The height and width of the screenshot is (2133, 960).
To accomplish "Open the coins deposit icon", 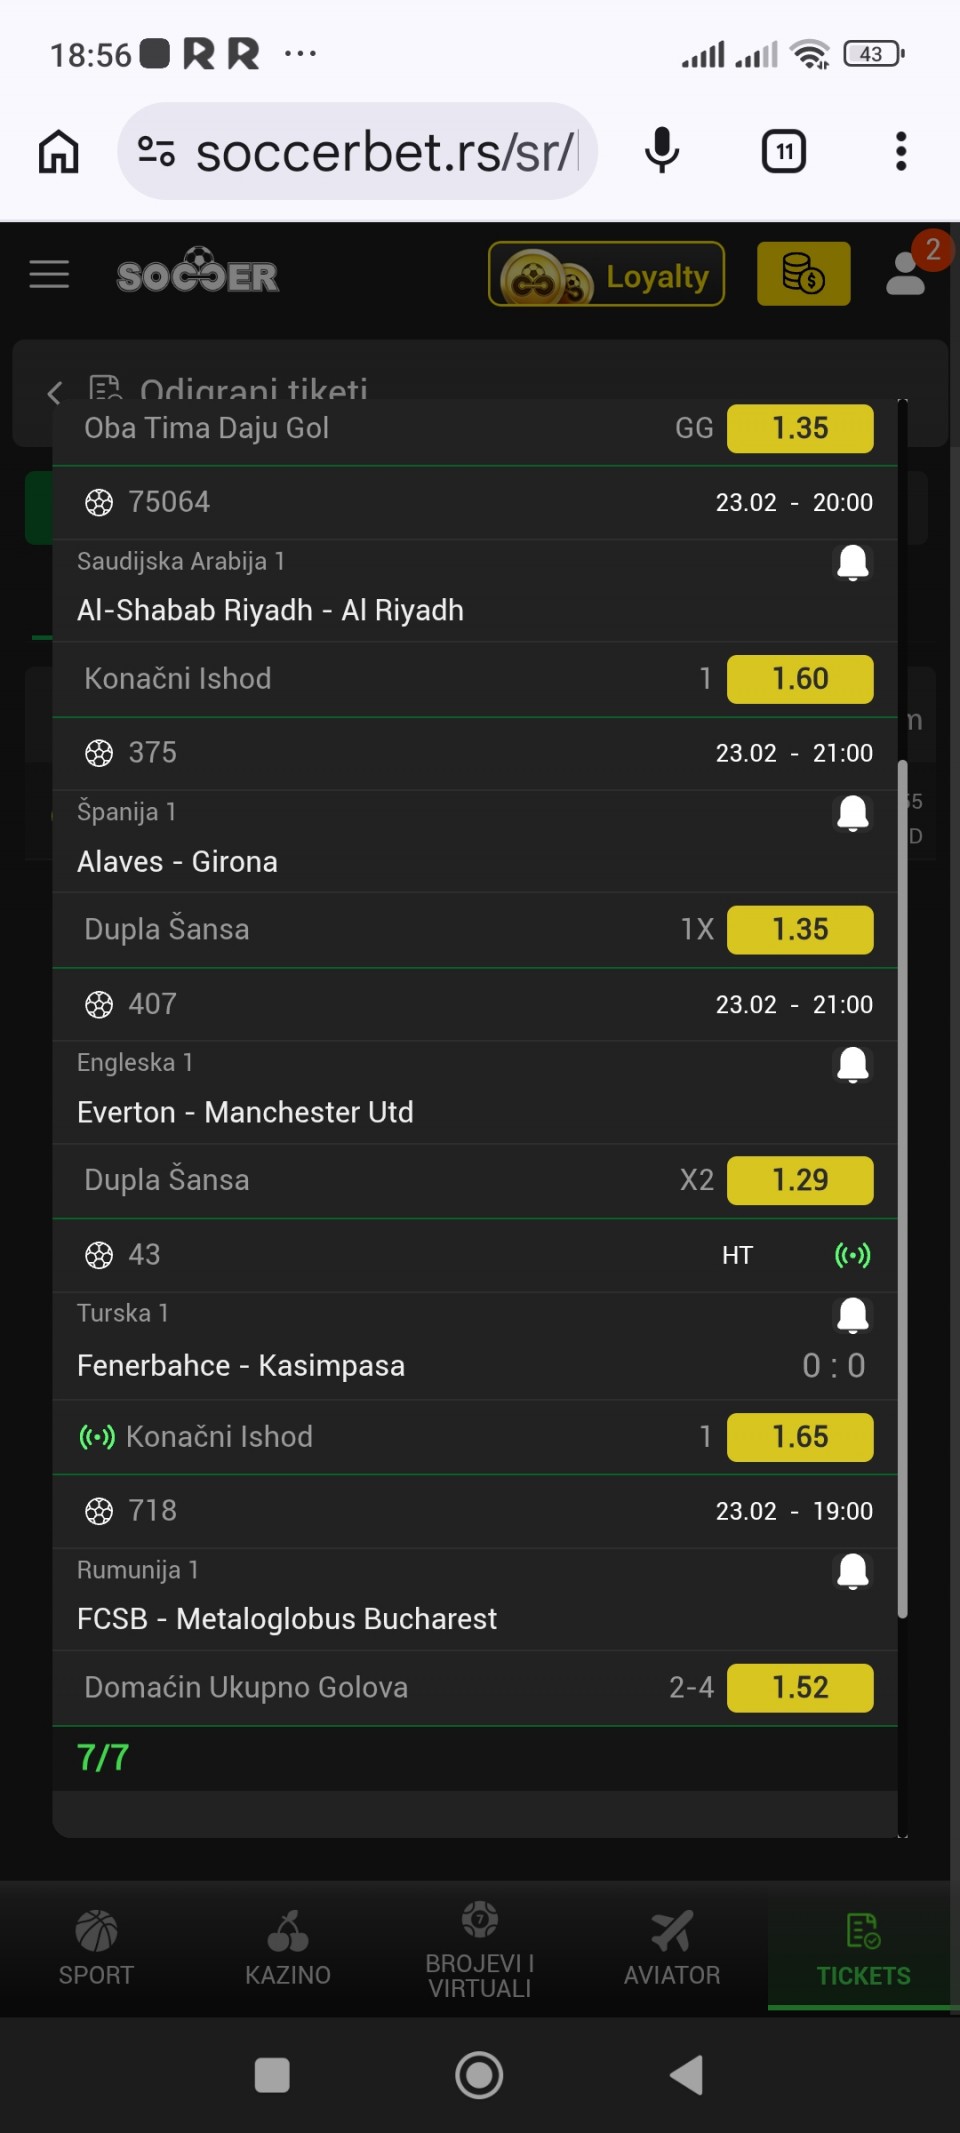I will (803, 274).
